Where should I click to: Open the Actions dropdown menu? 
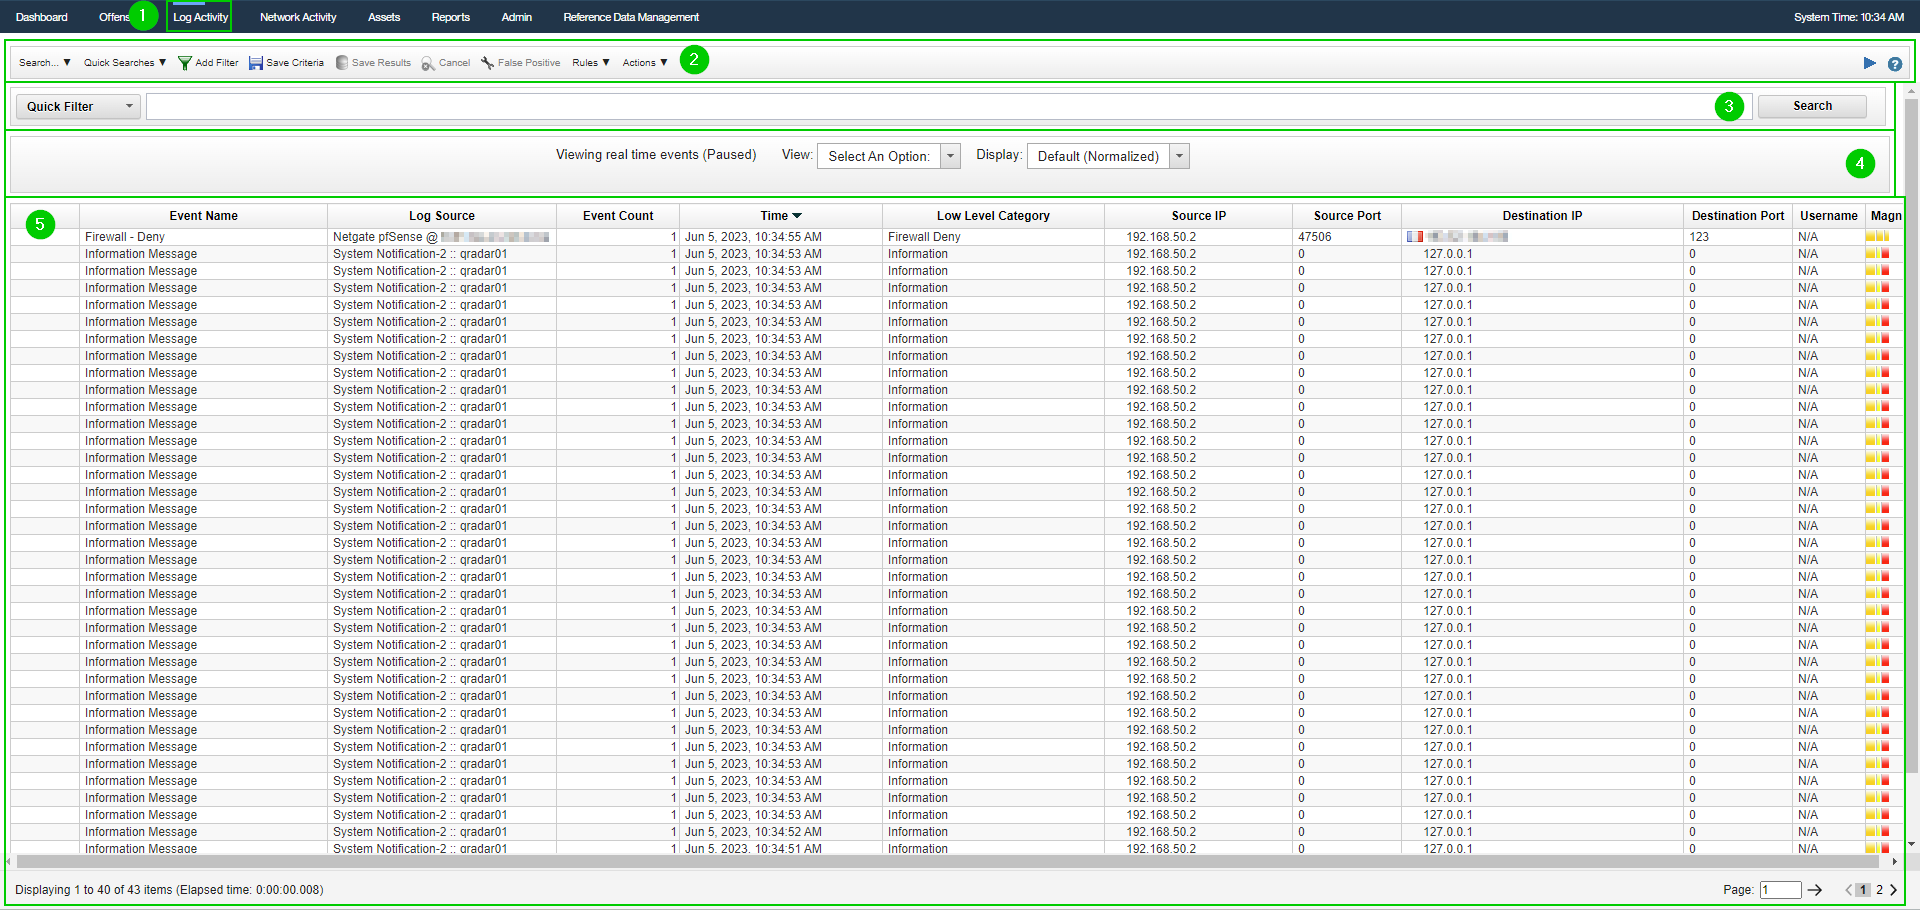click(645, 63)
